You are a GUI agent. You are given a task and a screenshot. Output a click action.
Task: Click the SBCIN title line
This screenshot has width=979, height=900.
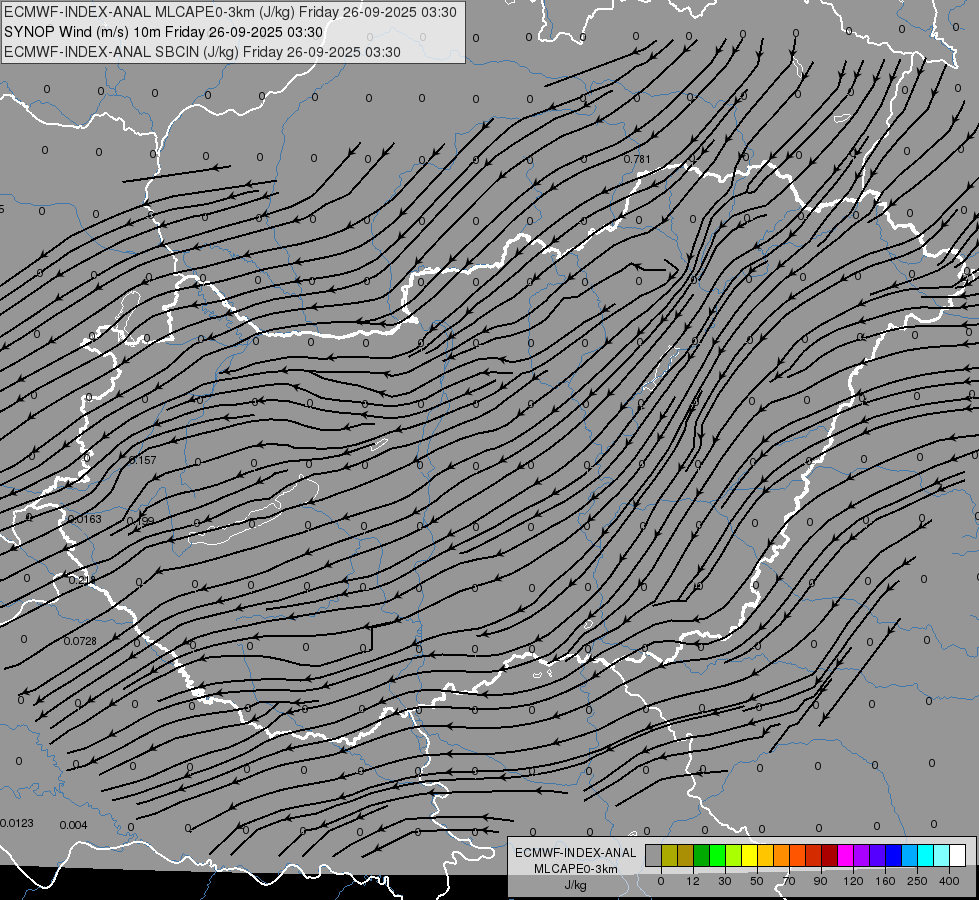tap(202, 52)
